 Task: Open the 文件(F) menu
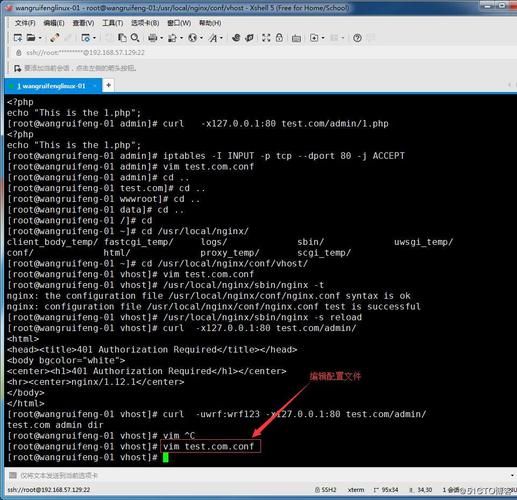click(x=25, y=23)
